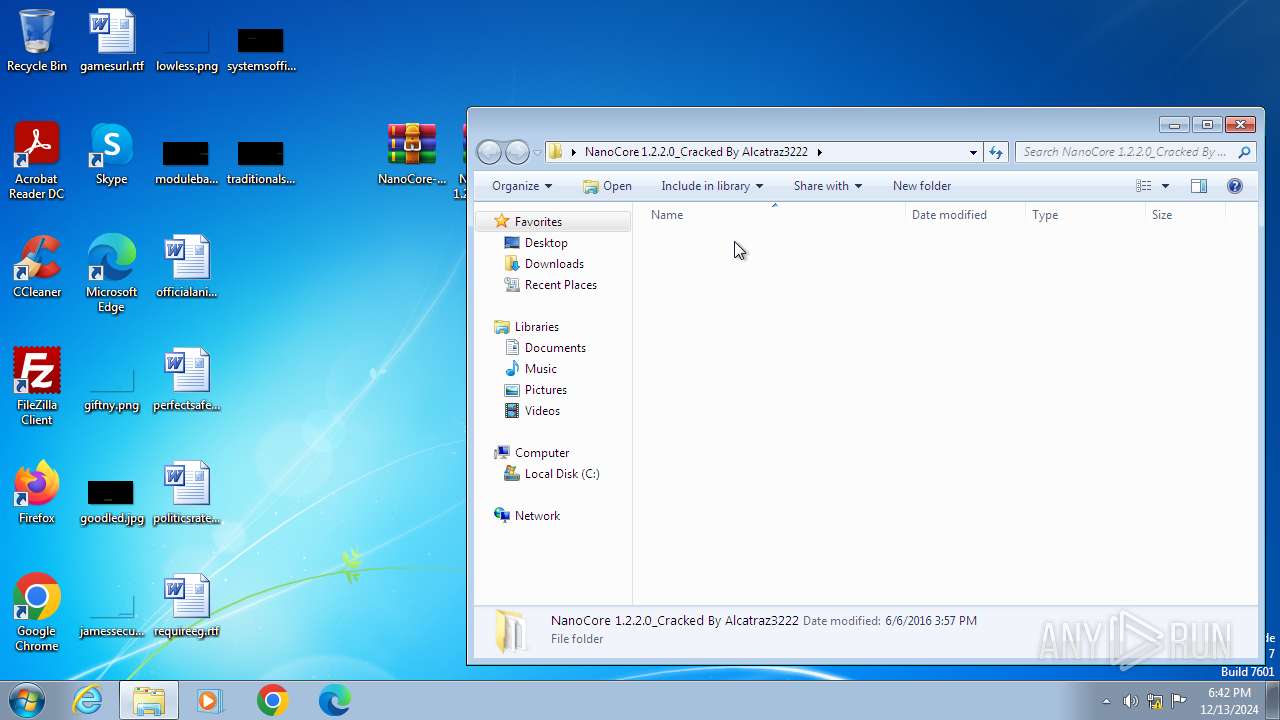Click the volume tray icon
The width and height of the screenshot is (1280, 720).
click(x=1130, y=701)
